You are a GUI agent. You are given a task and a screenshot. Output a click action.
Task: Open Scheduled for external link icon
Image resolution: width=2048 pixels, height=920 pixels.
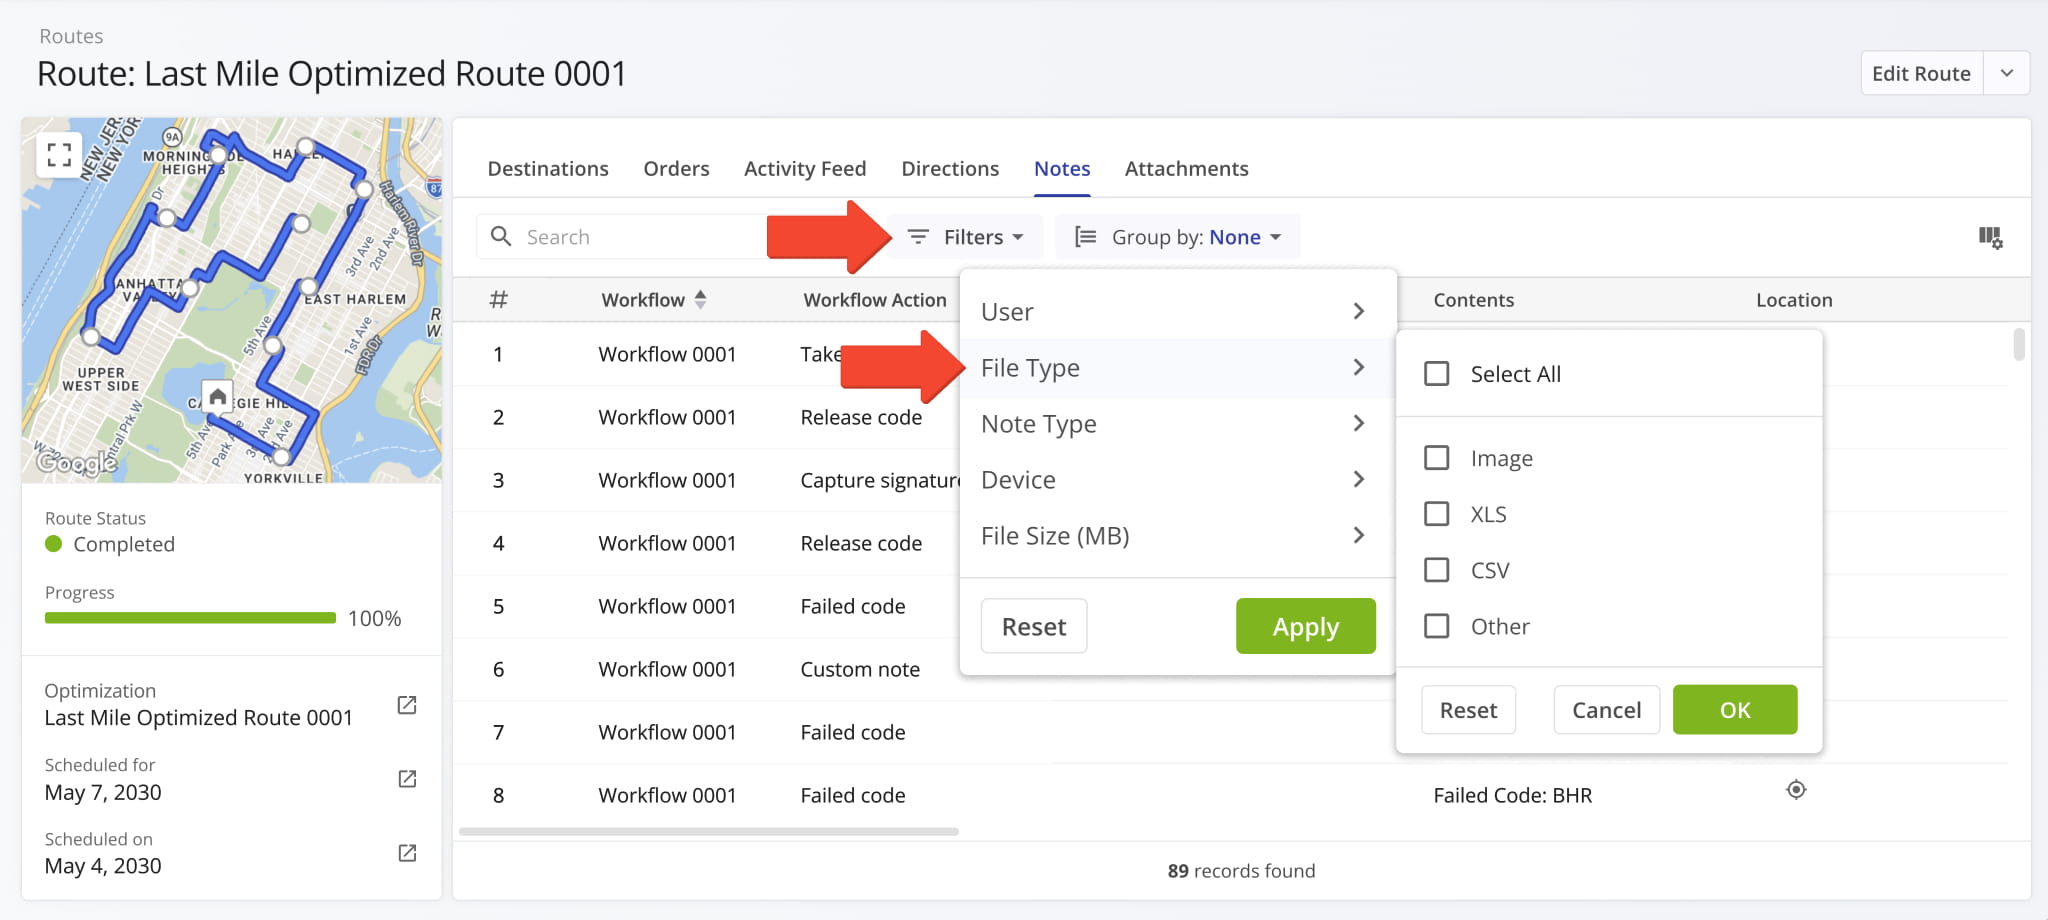[407, 779]
